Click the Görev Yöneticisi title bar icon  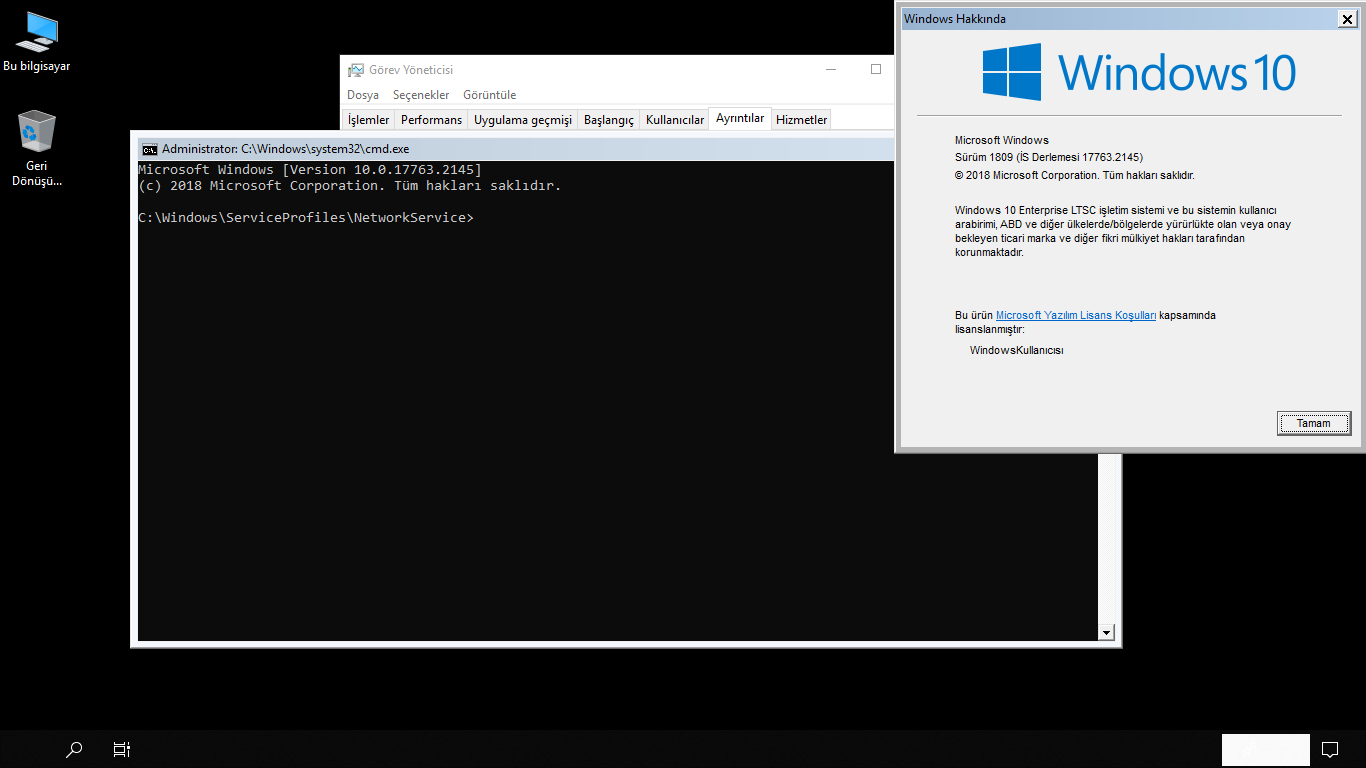pyautogui.click(x=356, y=70)
